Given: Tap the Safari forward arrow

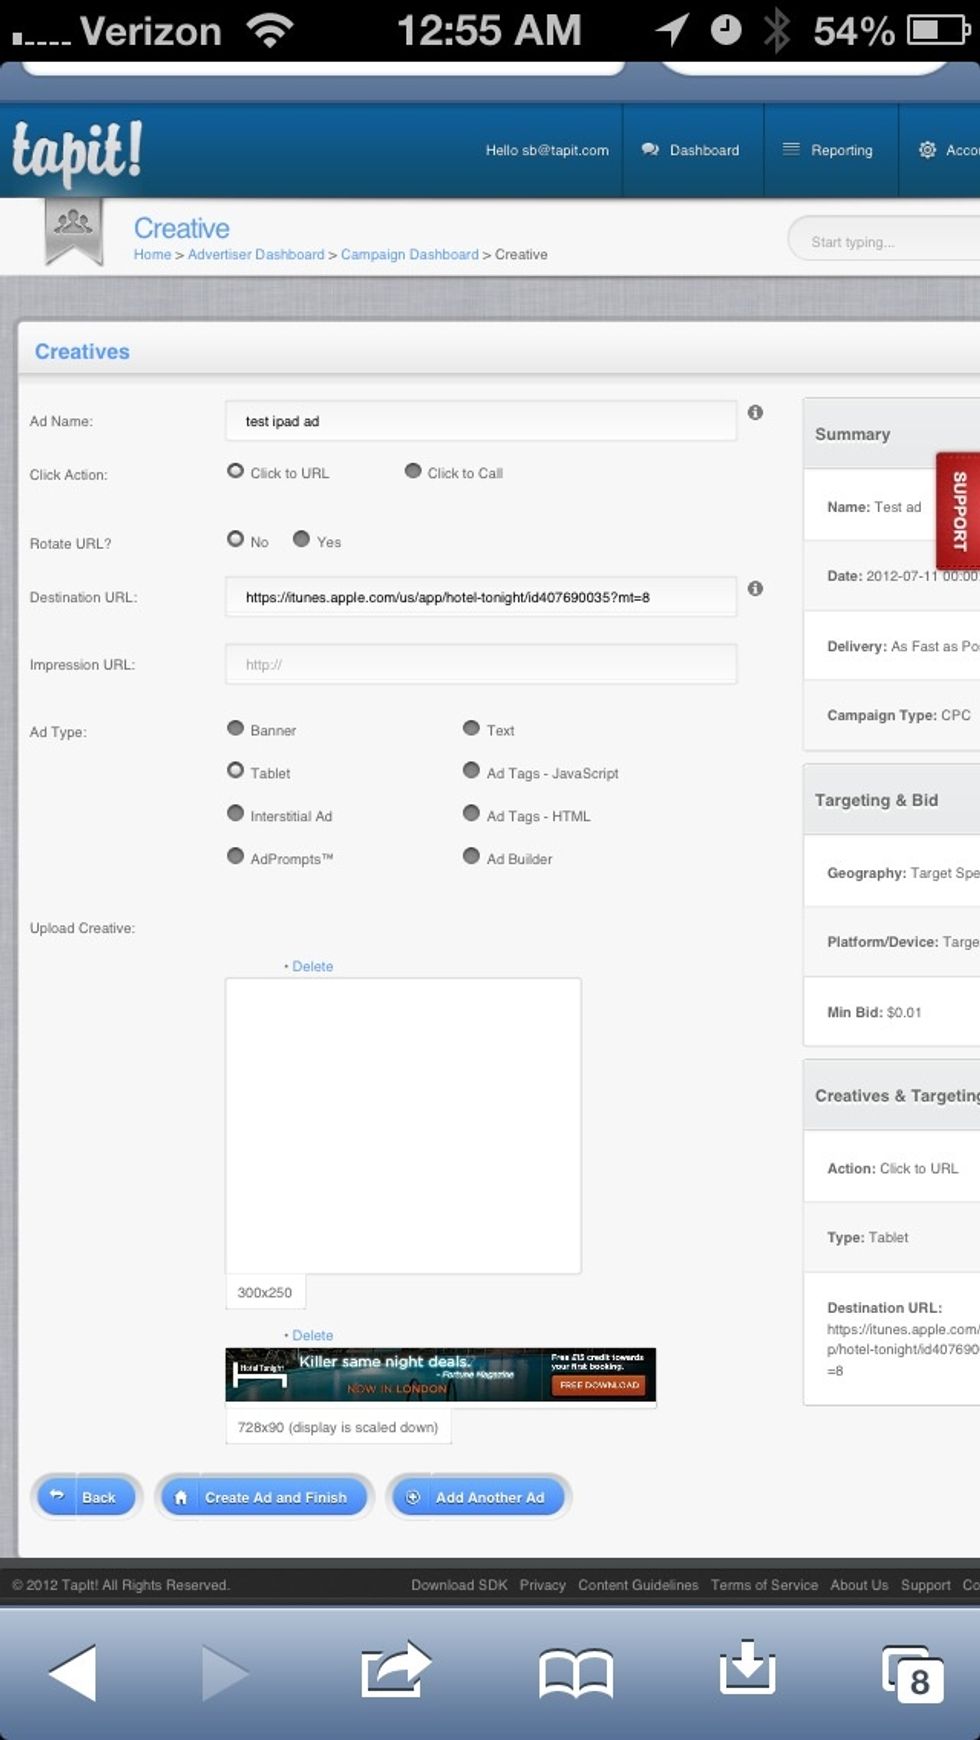Looking at the screenshot, I should [225, 1671].
